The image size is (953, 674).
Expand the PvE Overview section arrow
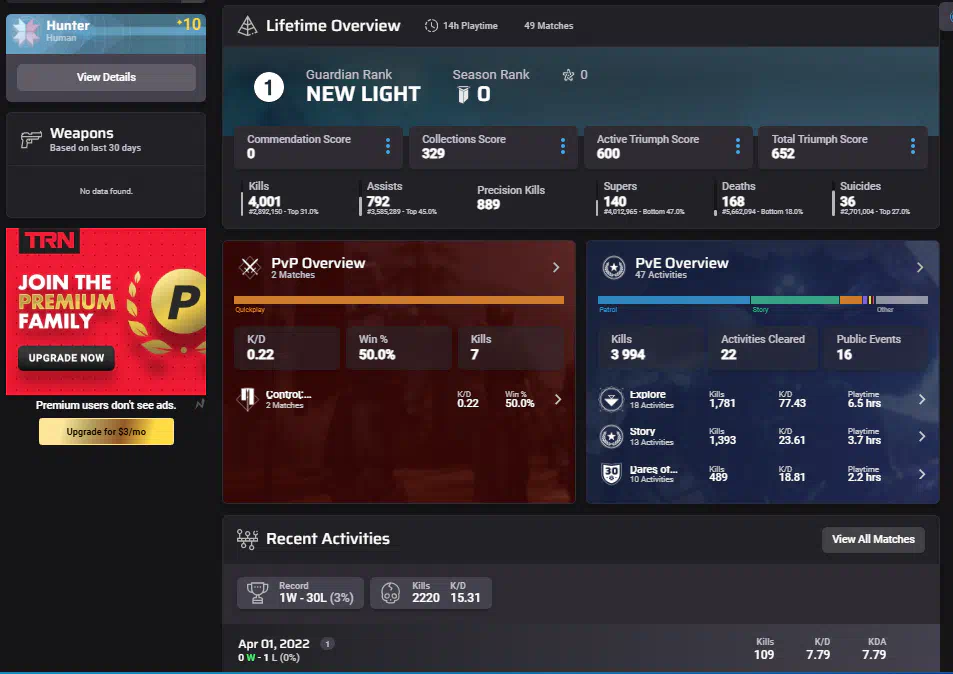(920, 267)
